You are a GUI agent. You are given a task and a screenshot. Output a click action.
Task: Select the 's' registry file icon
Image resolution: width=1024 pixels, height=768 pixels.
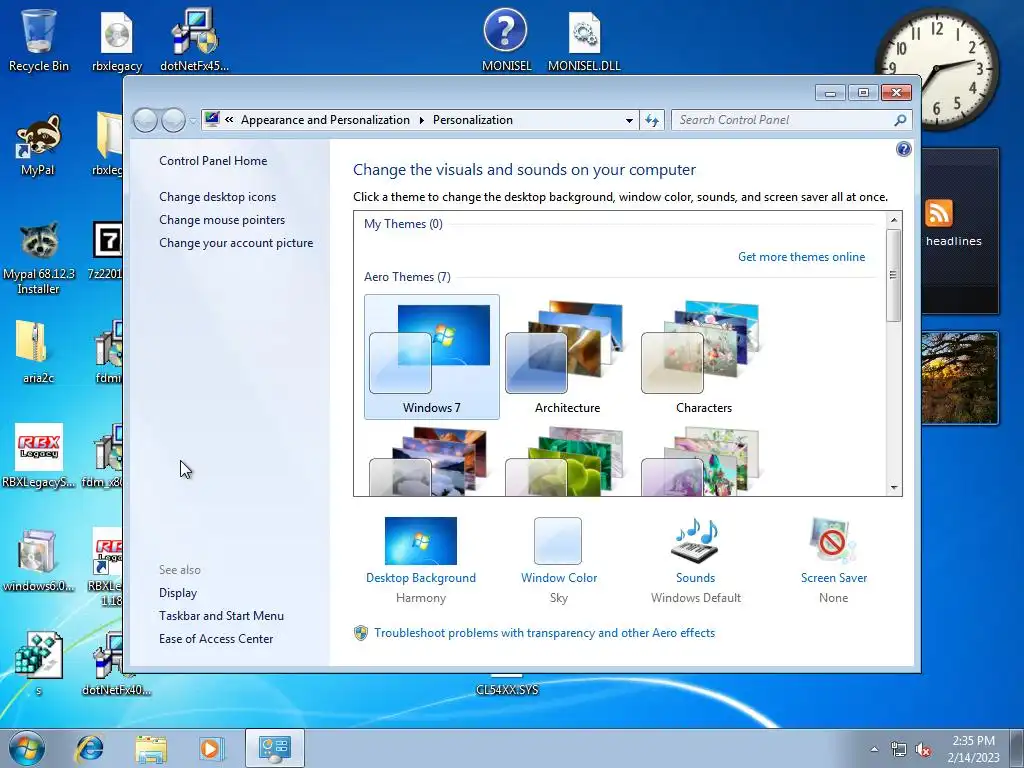[x=38, y=663]
